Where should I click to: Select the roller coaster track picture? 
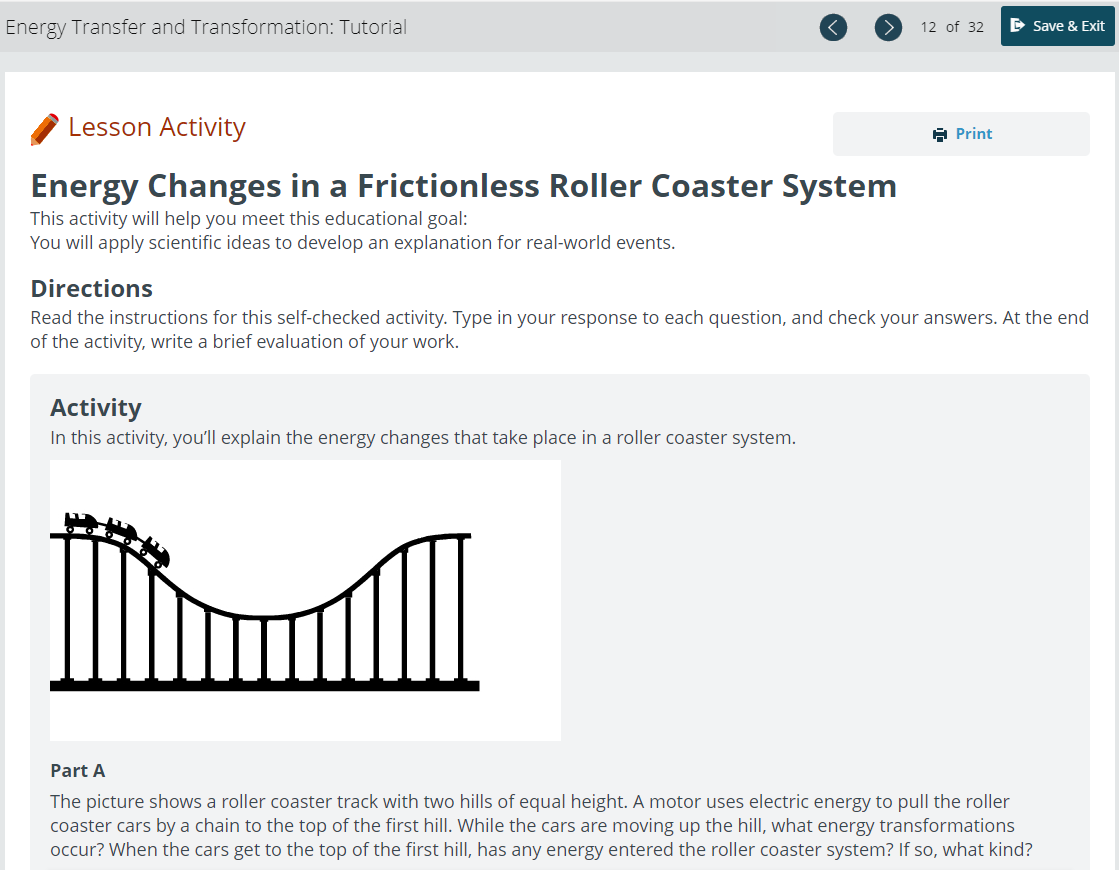click(x=305, y=600)
